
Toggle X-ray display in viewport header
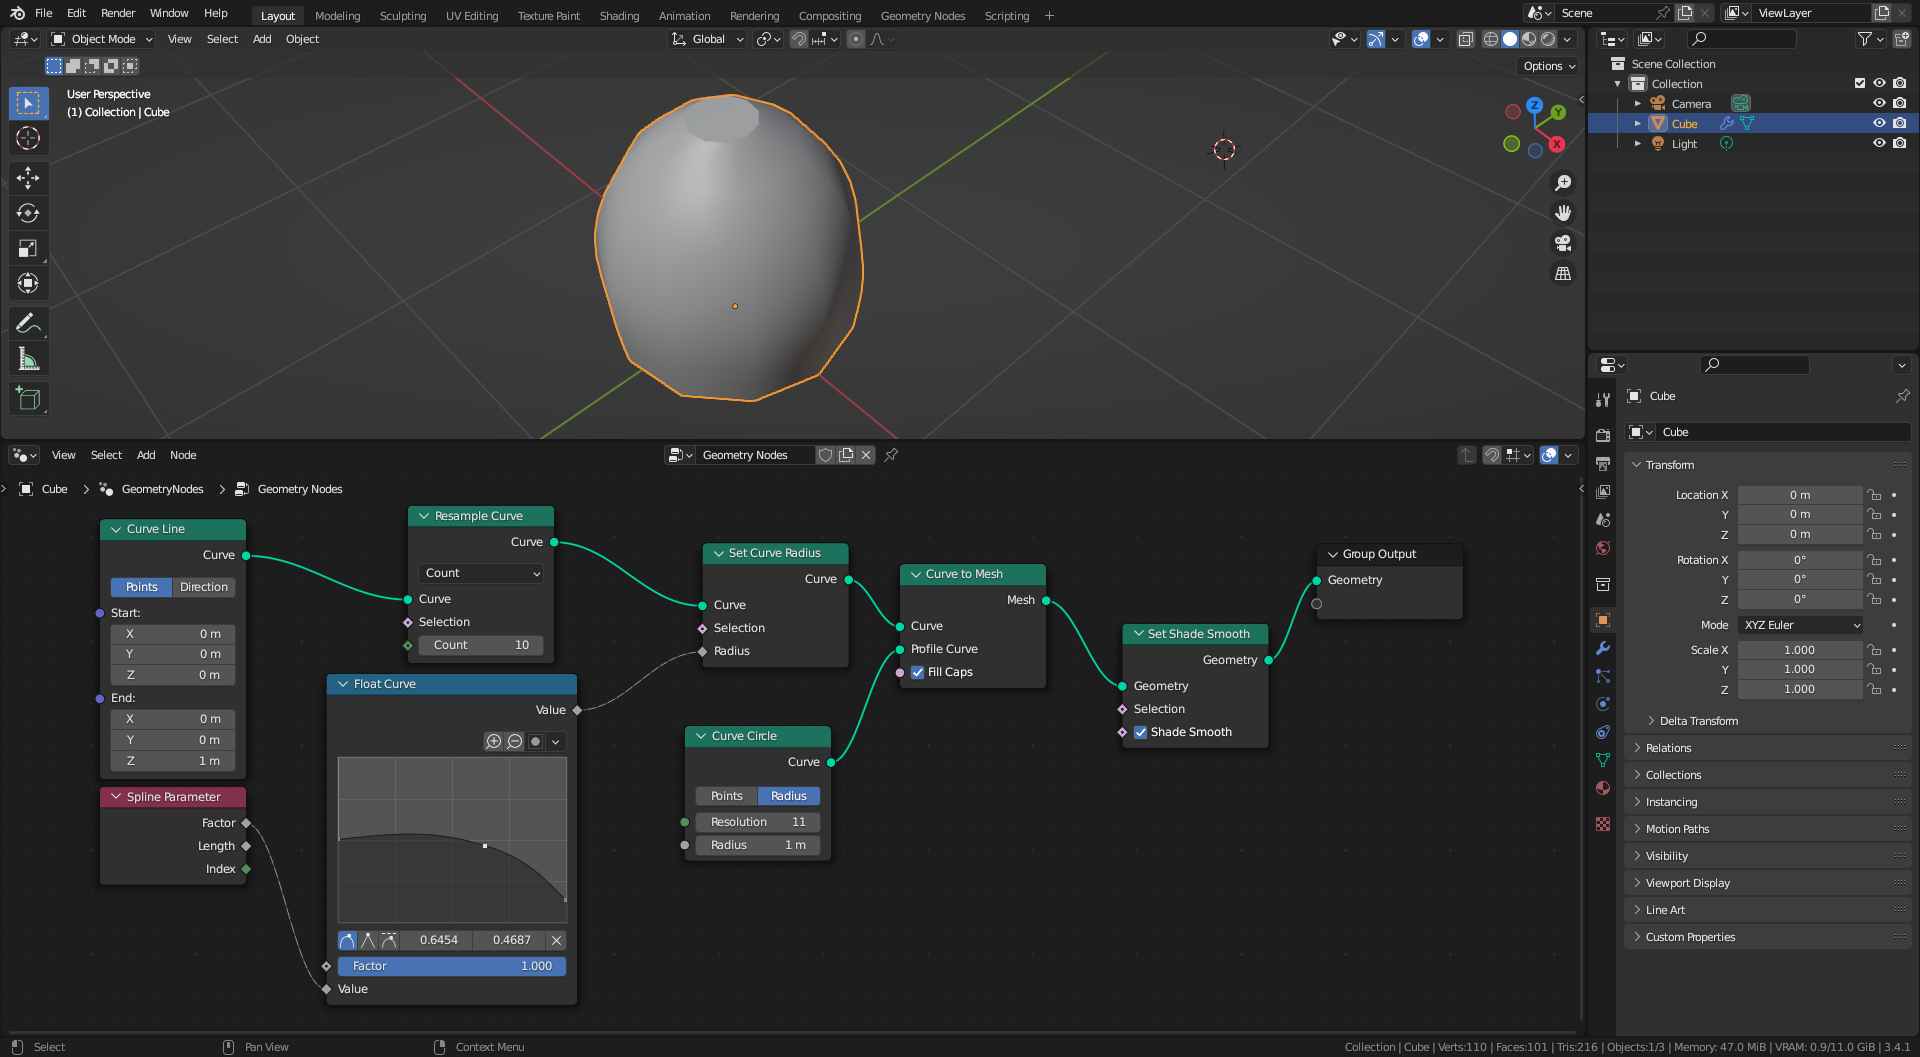[x=1465, y=39]
